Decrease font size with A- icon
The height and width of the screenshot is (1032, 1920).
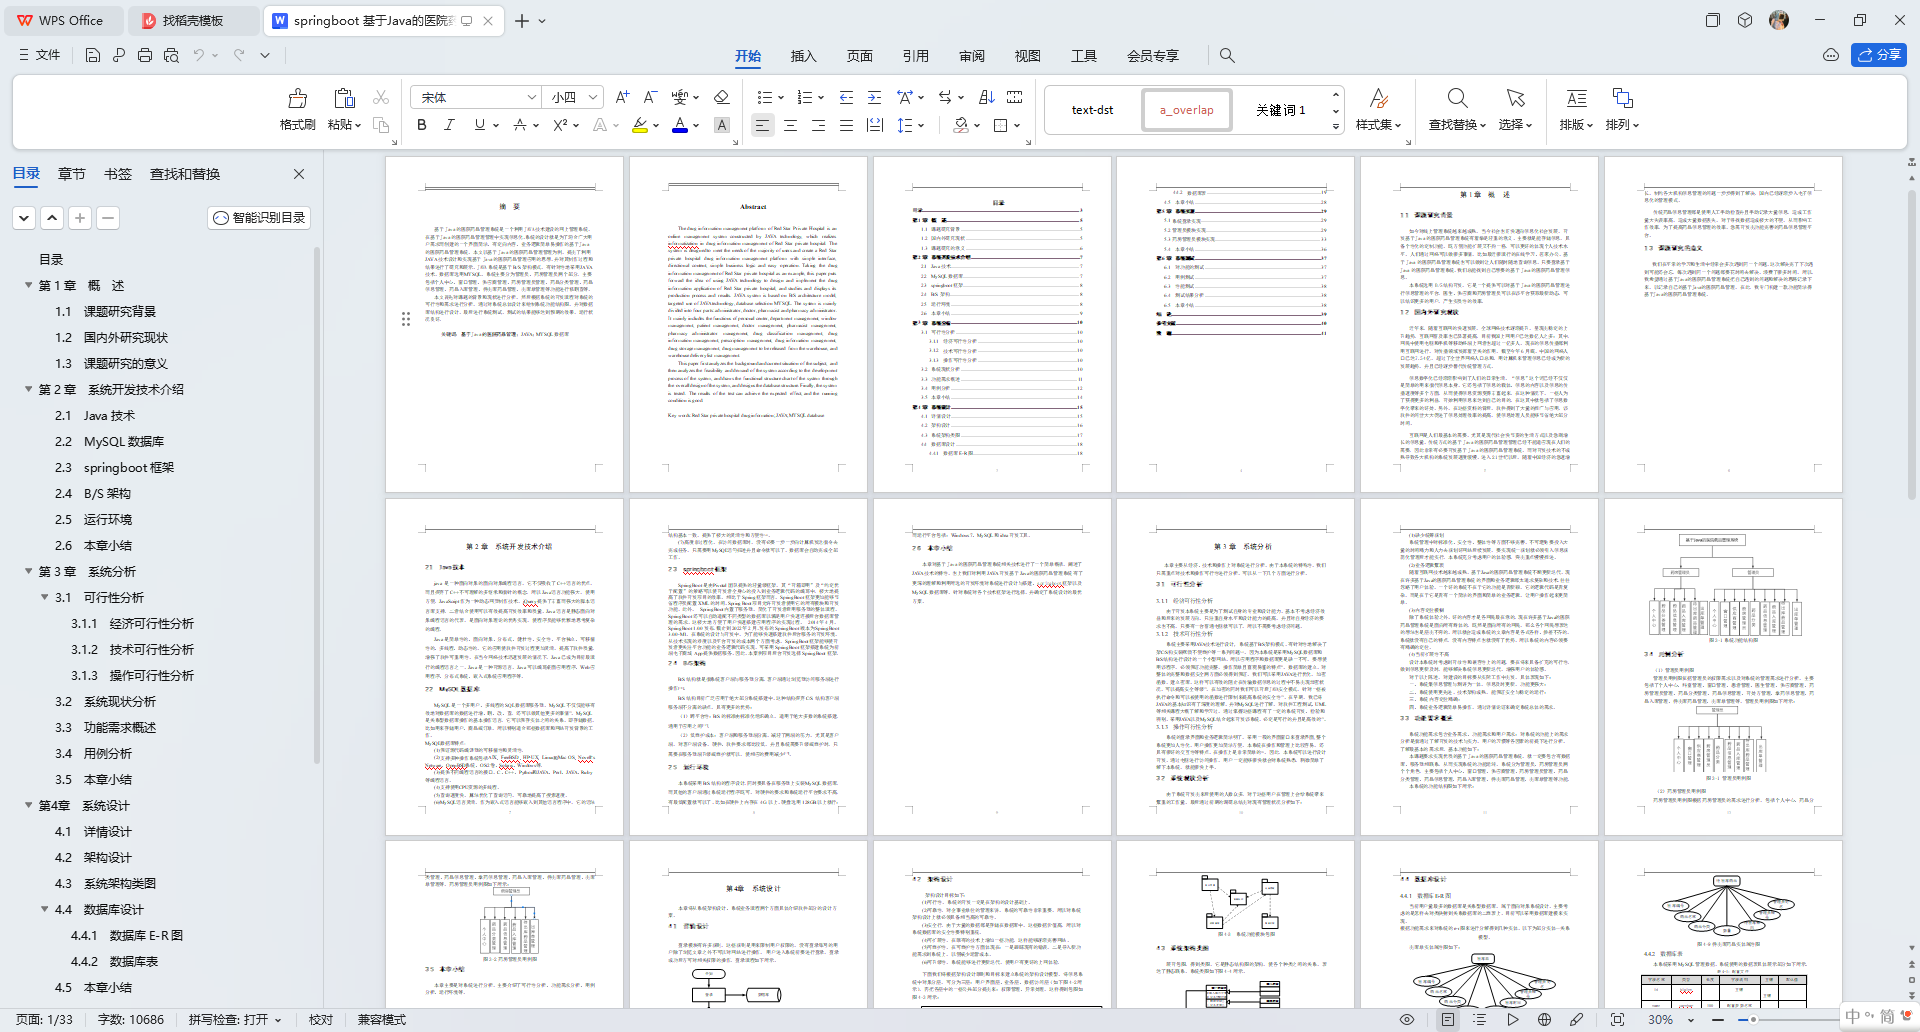pos(650,97)
